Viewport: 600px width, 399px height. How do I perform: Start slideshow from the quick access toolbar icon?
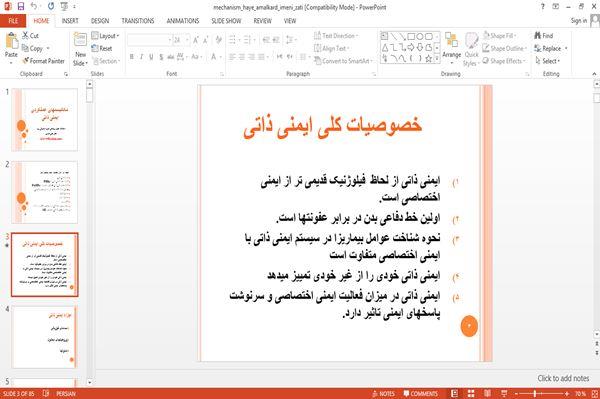[64, 7]
